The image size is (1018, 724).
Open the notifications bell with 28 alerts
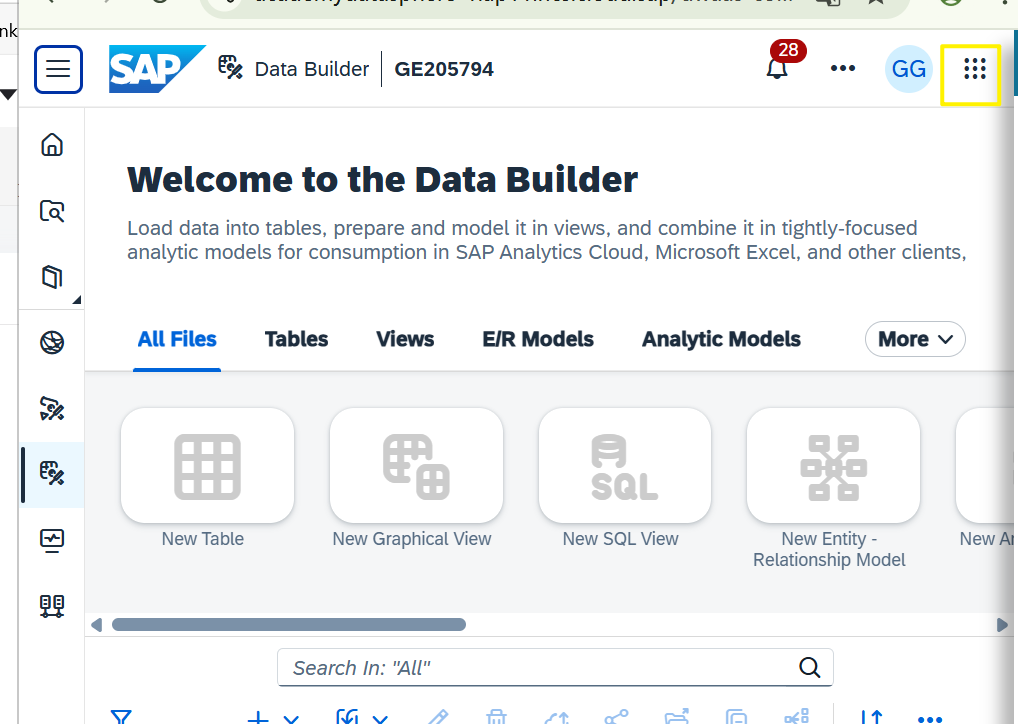777,68
